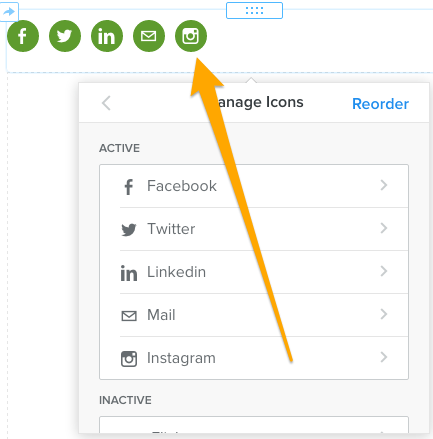The width and height of the screenshot is (433, 439).
Task: Click the Twitter bird glyph in Active list
Action: [129, 230]
